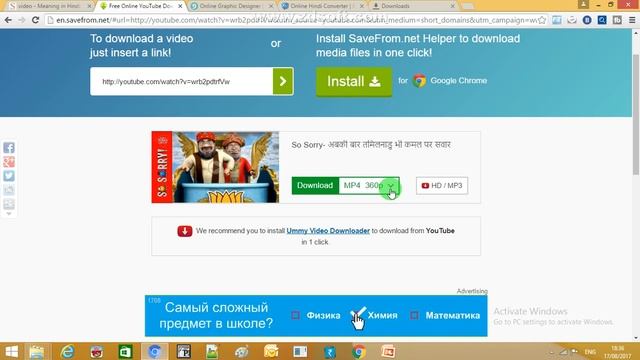
Task: Check the Физика checkbox in the ad
Action: click(x=296, y=315)
